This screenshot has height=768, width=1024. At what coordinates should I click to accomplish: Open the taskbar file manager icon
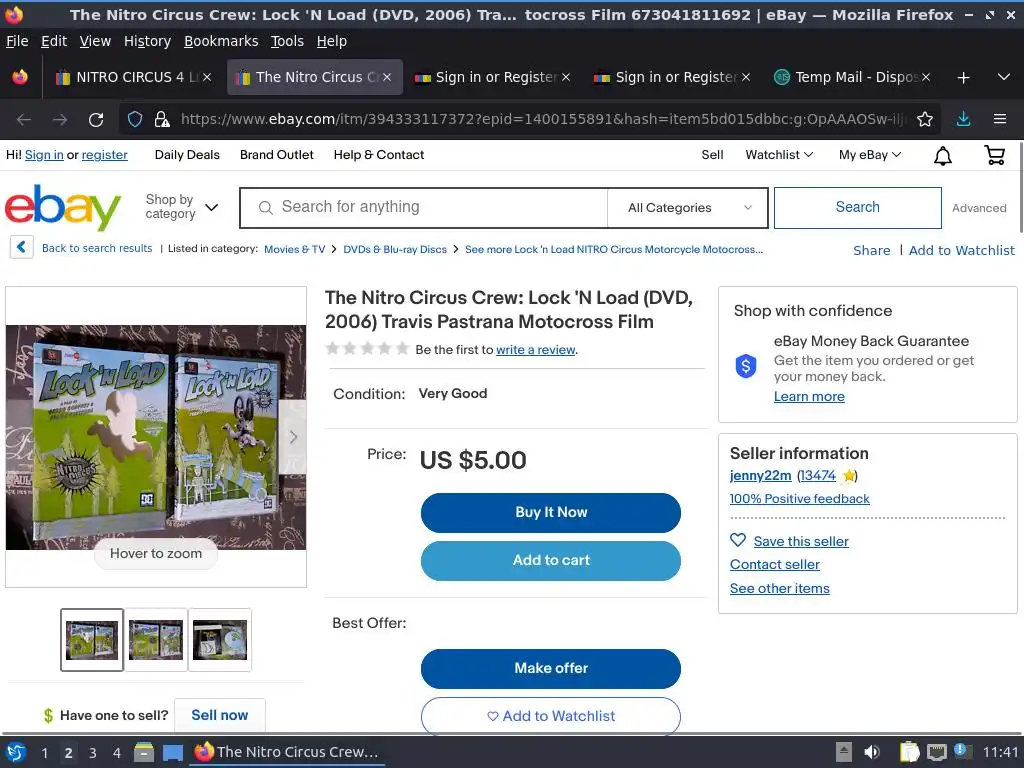coord(144,752)
